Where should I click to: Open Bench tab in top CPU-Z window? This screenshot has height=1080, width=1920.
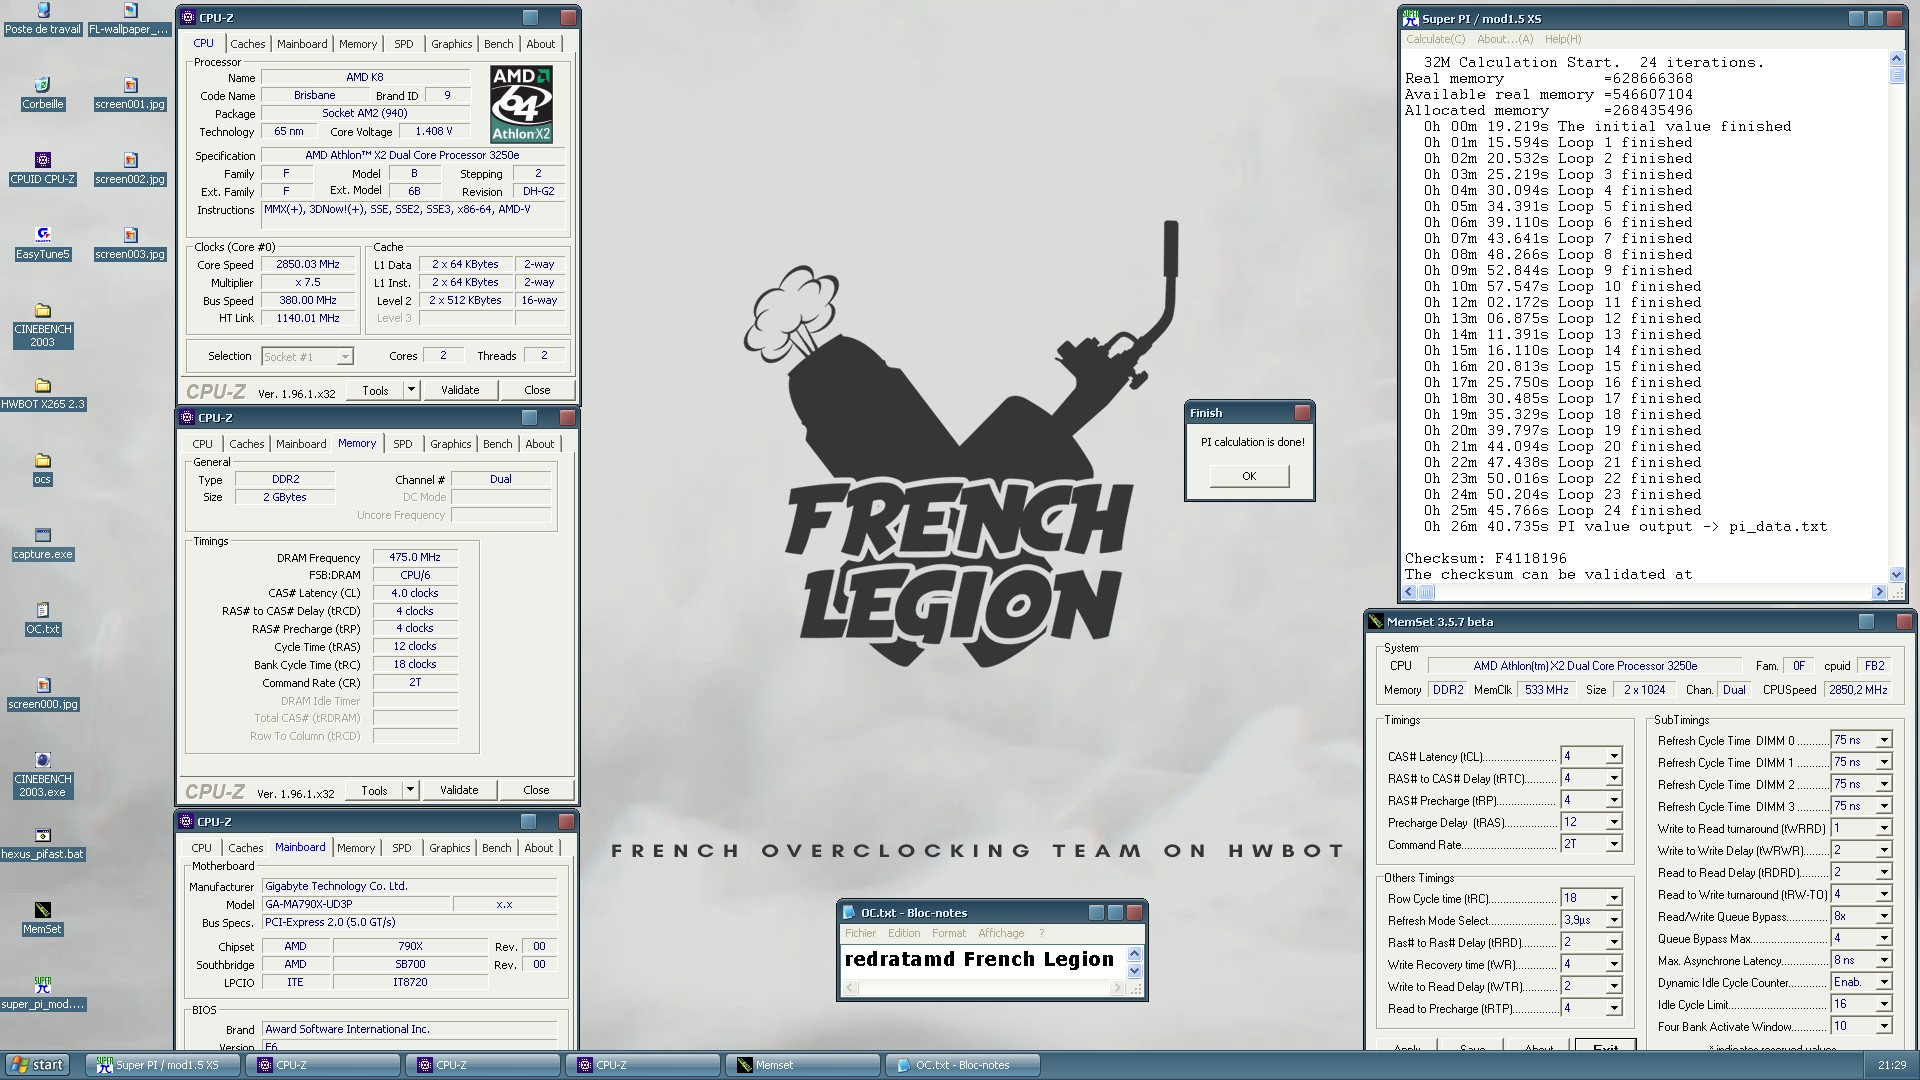point(498,44)
